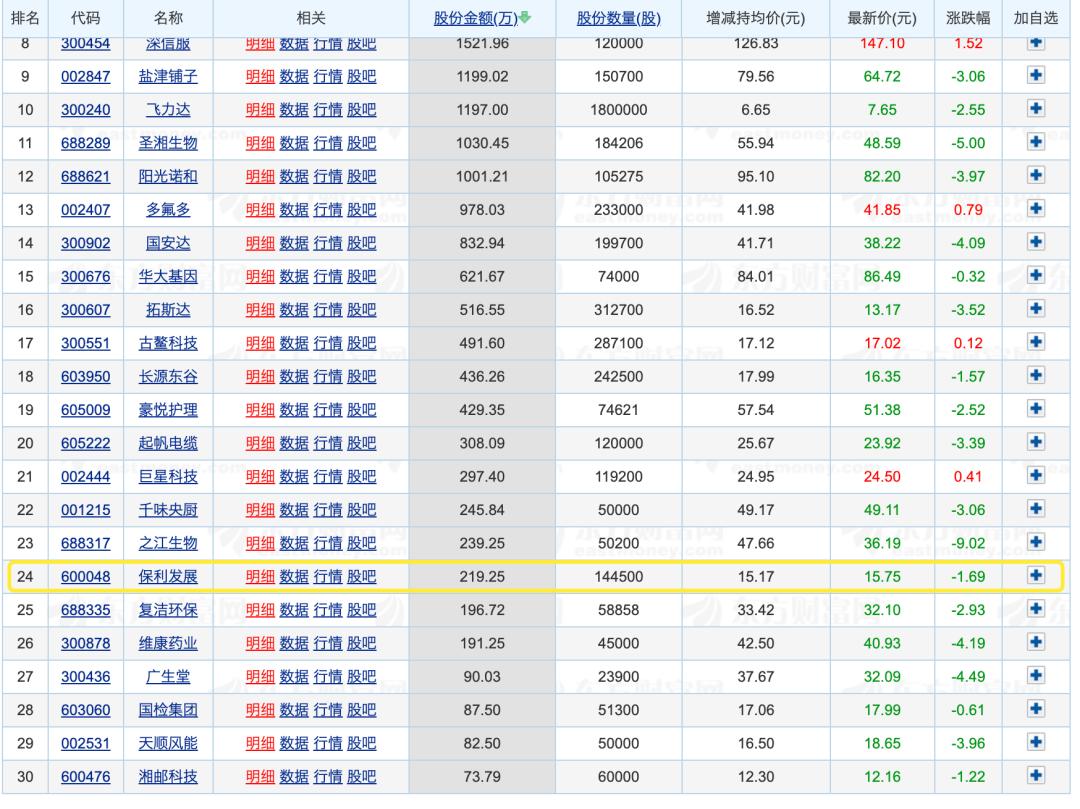
Task: Click the 涨跌幅 column header
Action: (968, 19)
